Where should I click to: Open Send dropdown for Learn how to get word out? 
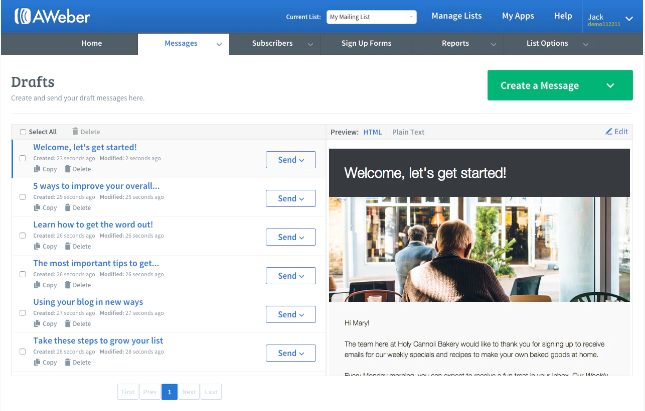click(291, 237)
